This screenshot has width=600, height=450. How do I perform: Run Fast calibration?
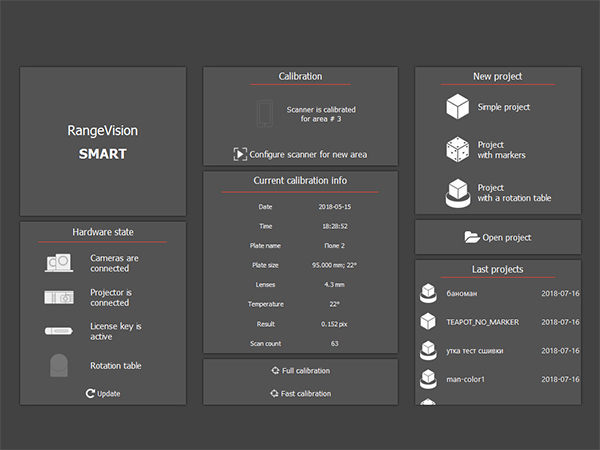click(x=300, y=394)
